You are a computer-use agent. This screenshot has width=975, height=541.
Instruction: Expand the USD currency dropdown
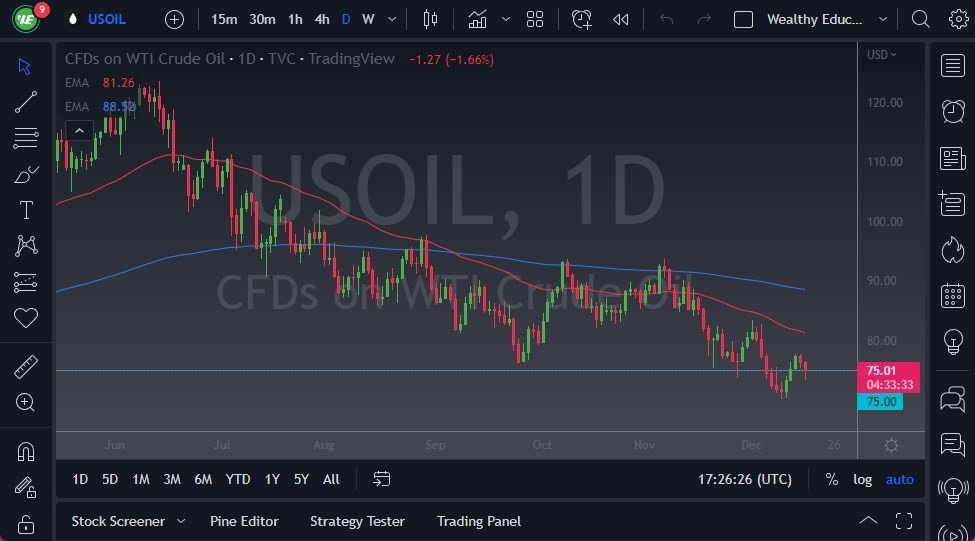(x=882, y=55)
